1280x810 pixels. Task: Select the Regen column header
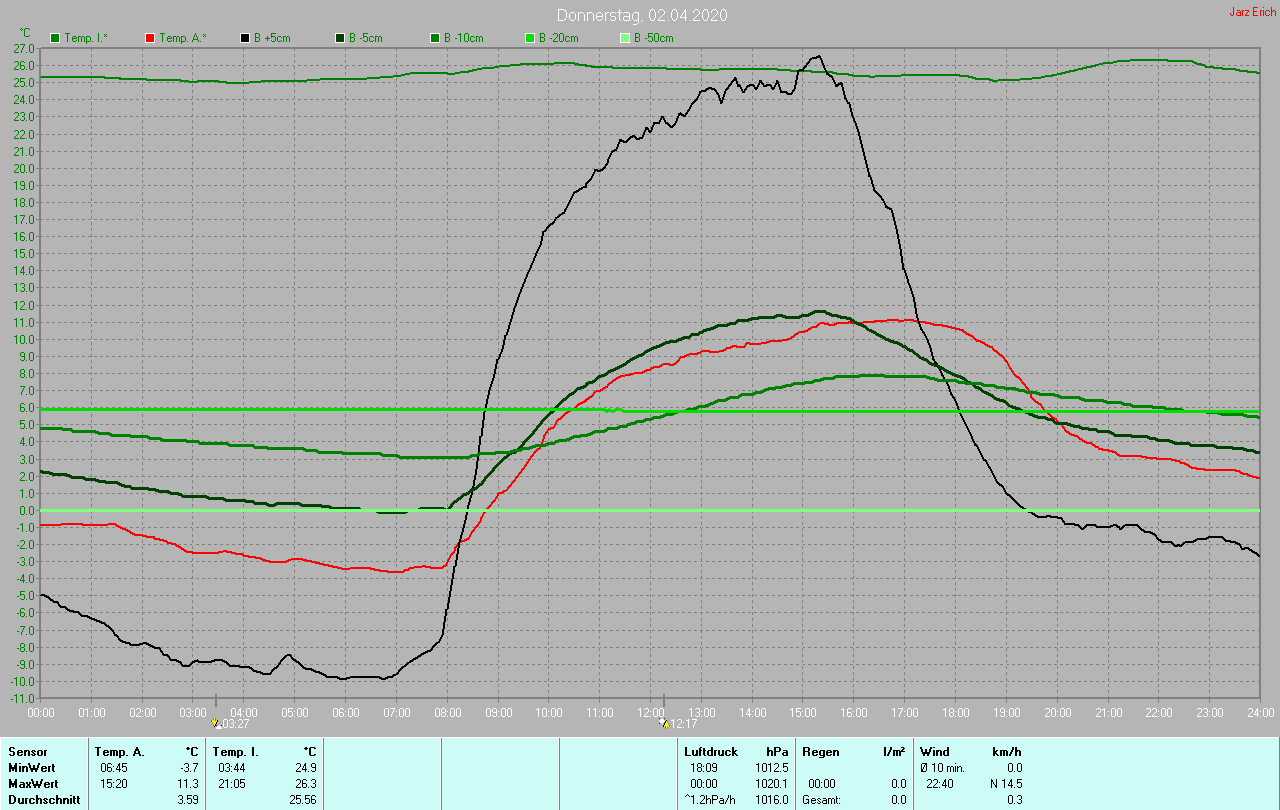pos(820,751)
